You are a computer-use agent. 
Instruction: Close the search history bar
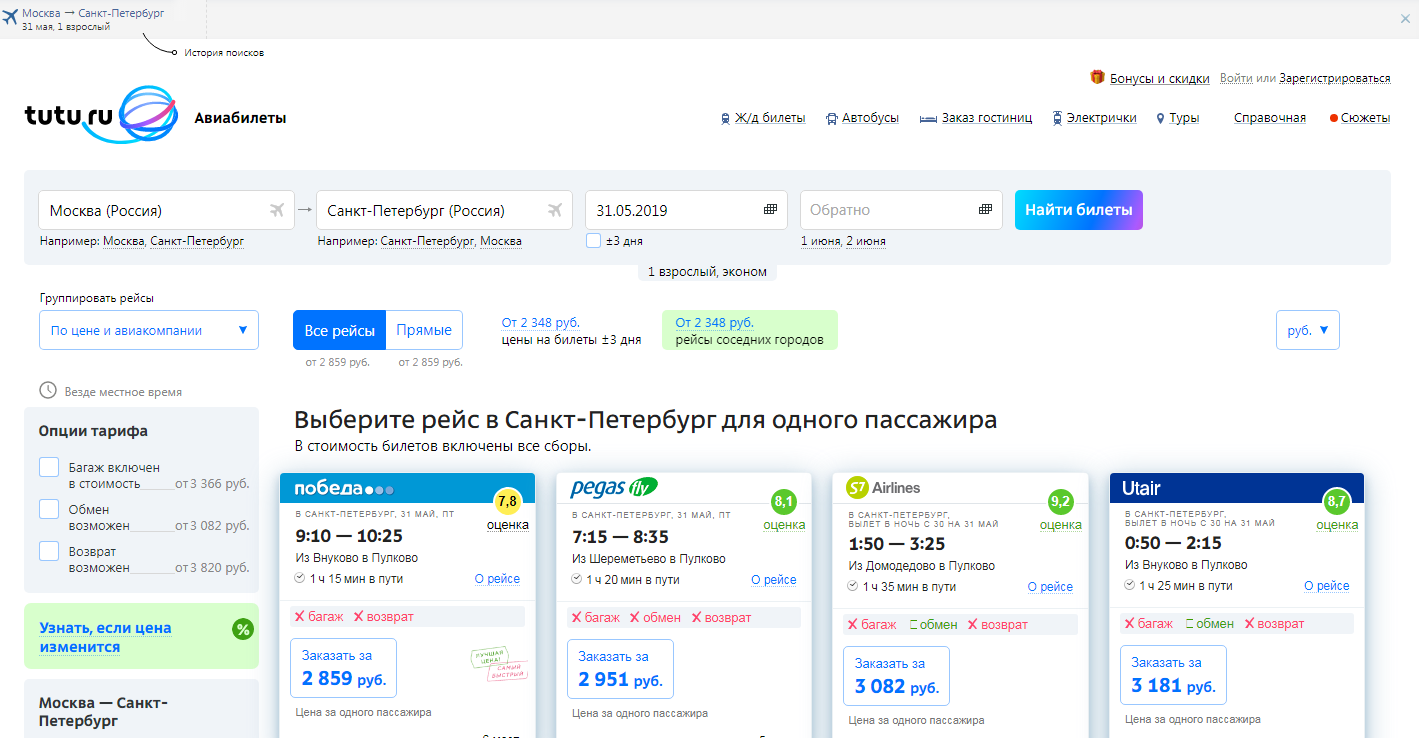click(x=1405, y=18)
